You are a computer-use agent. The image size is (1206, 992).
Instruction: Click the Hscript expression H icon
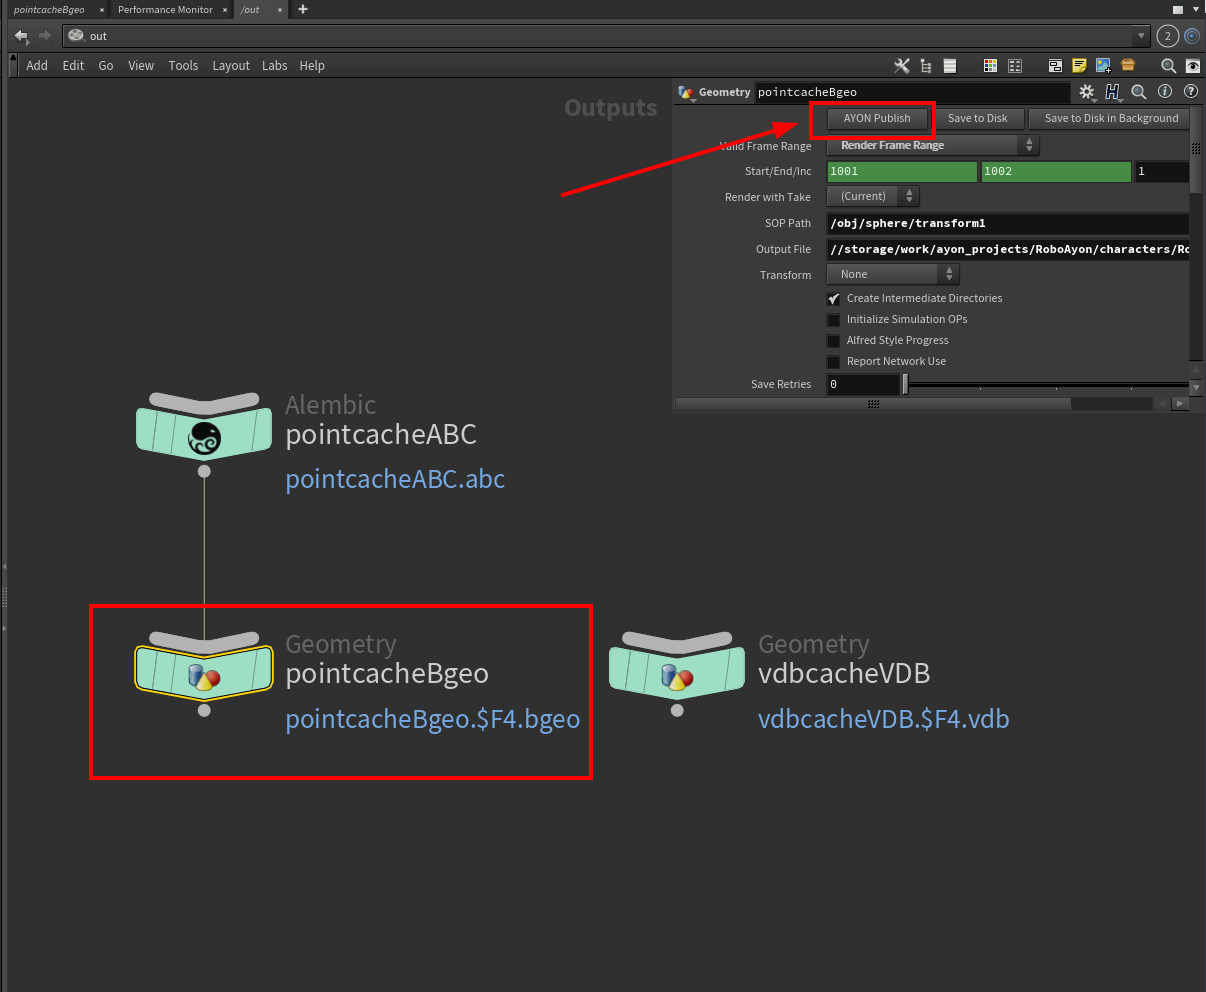[1113, 91]
